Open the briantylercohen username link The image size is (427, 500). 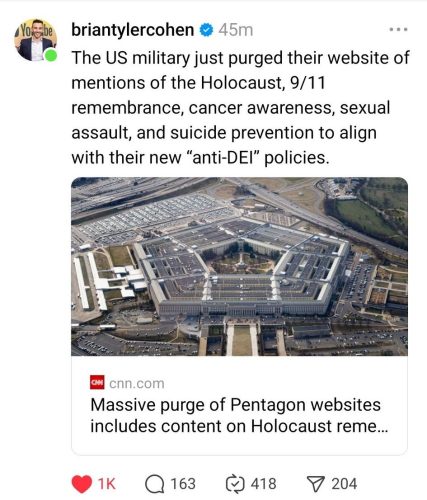(x=133, y=30)
